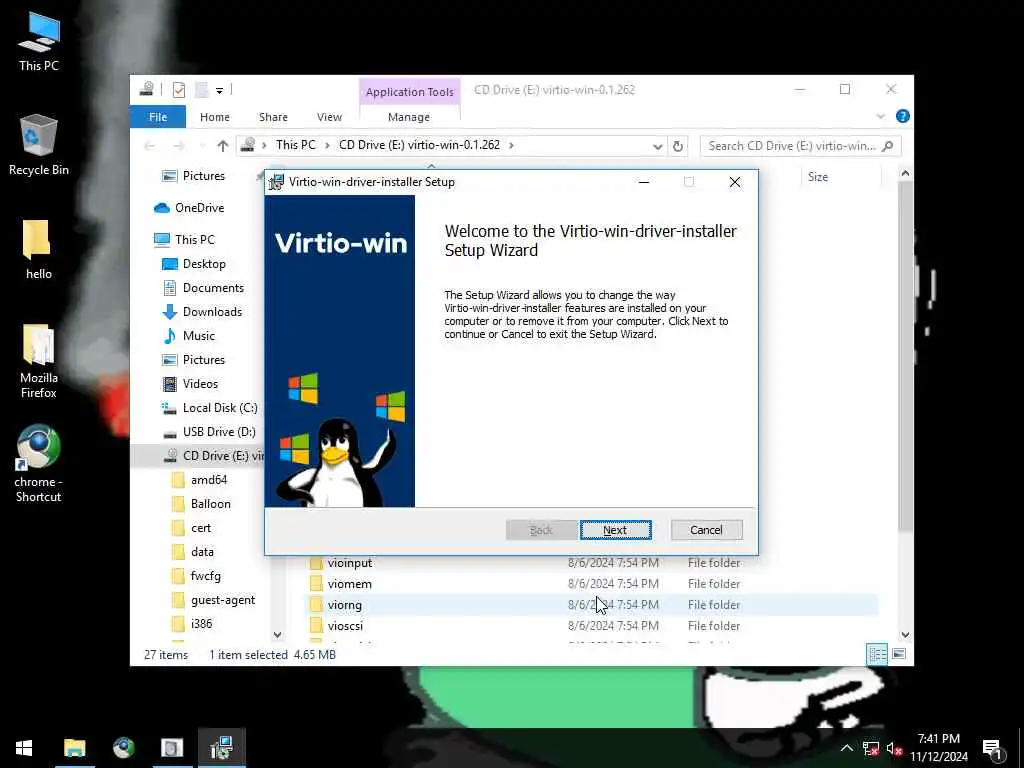Image resolution: width=1024 pixels, height=768 pixels.
Task: Open the cert folder in the tree
Action: coord(200,528)
